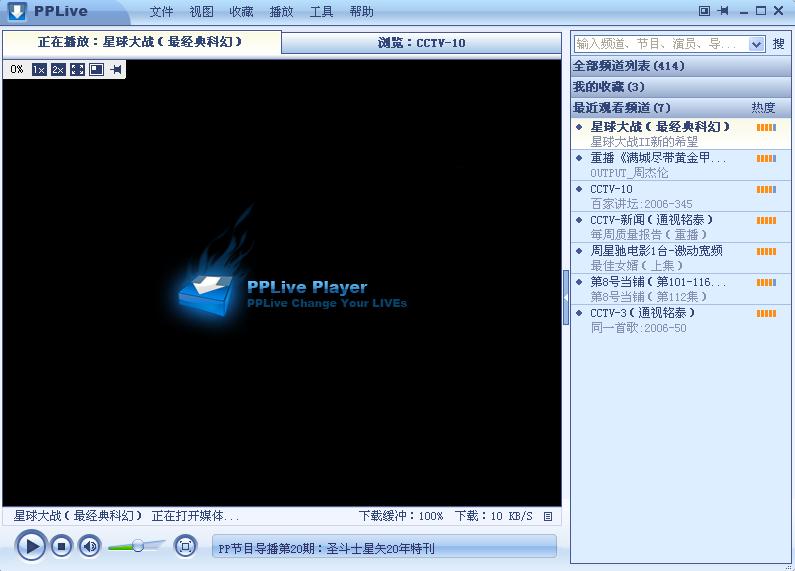Open the 文件 menu
Viewport: 795px width, 571px height.
pyautogui.click(x=161, y=11)
